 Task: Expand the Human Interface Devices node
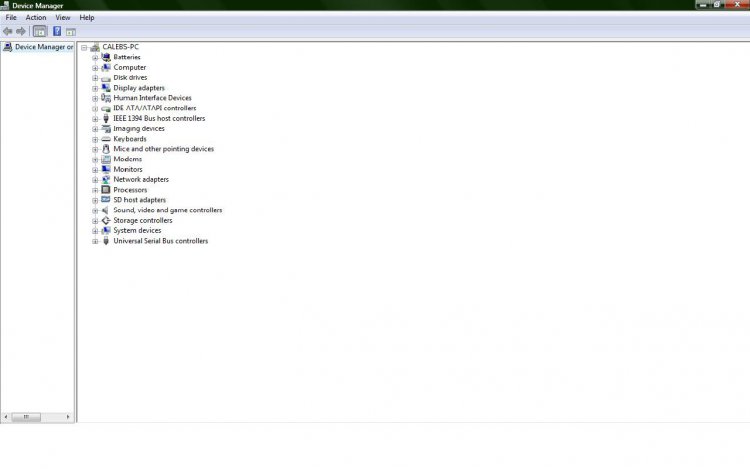[95, 98]
